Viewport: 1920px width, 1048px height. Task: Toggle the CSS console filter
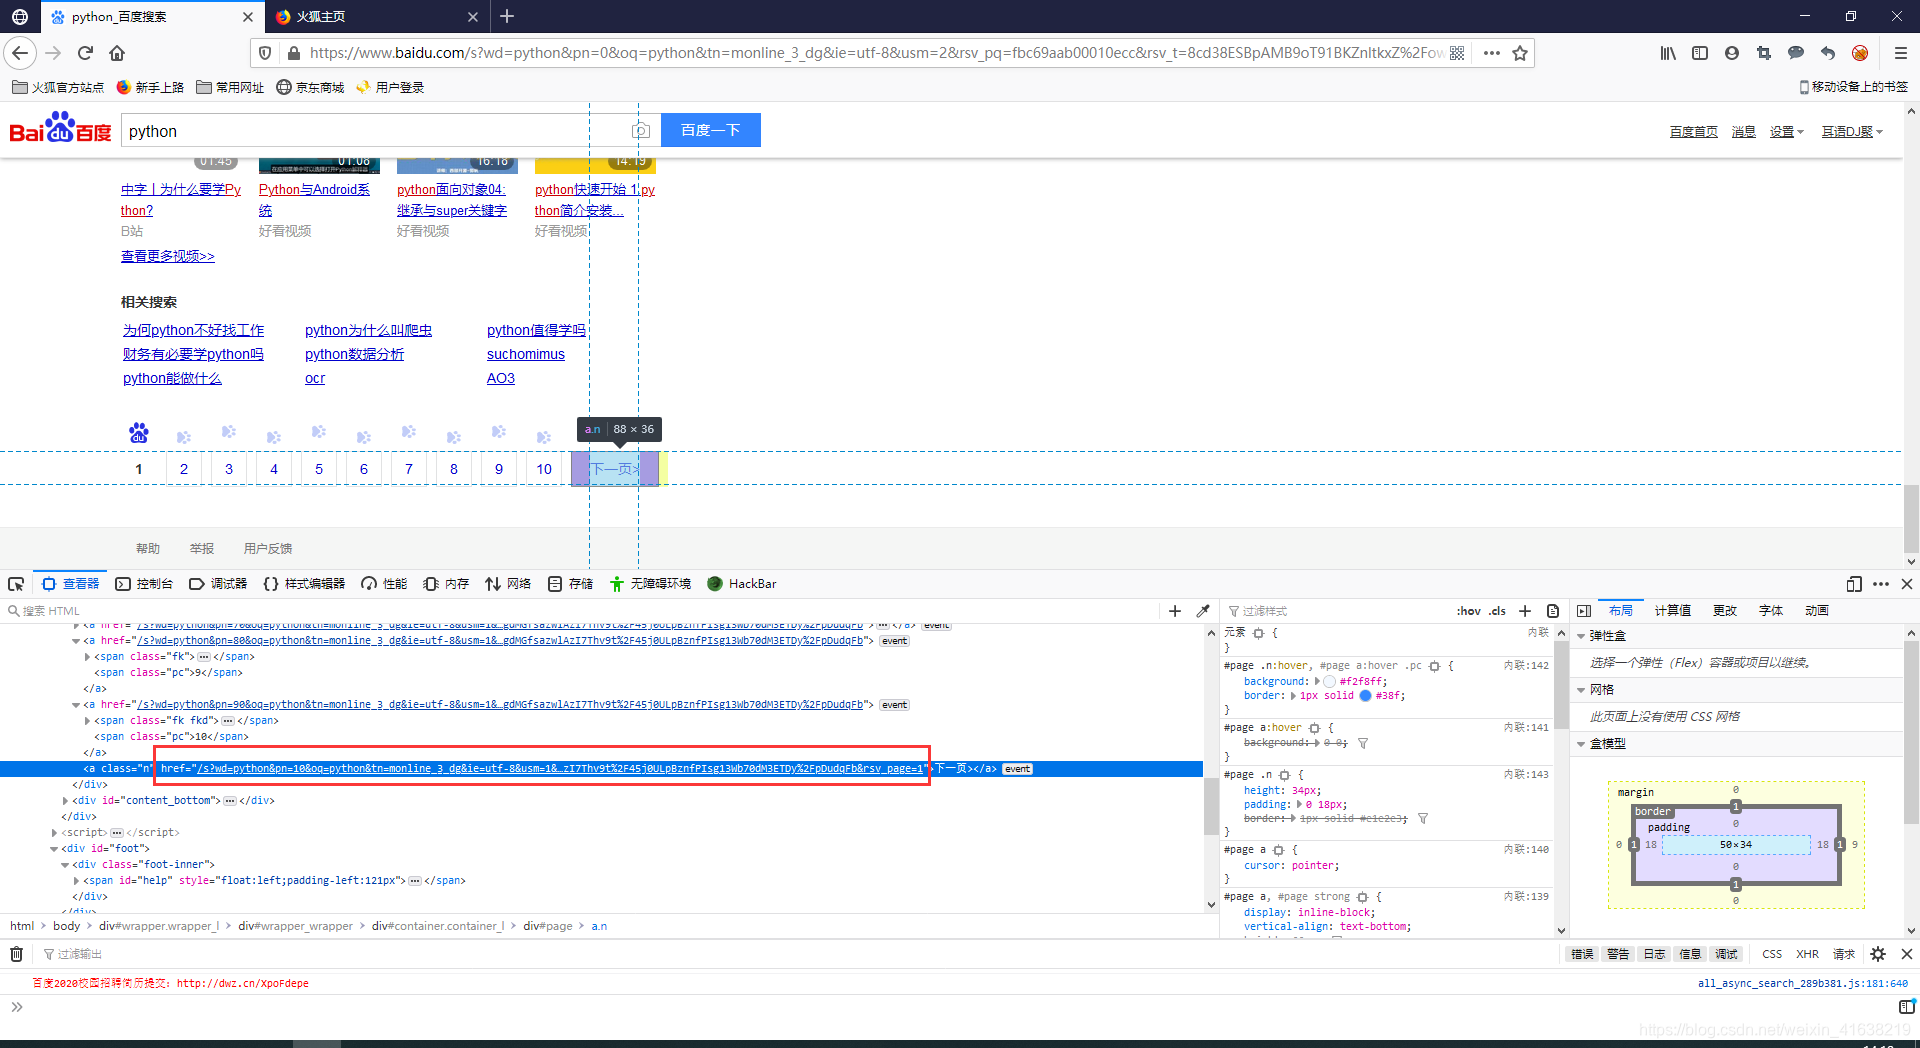point(1772,954)
